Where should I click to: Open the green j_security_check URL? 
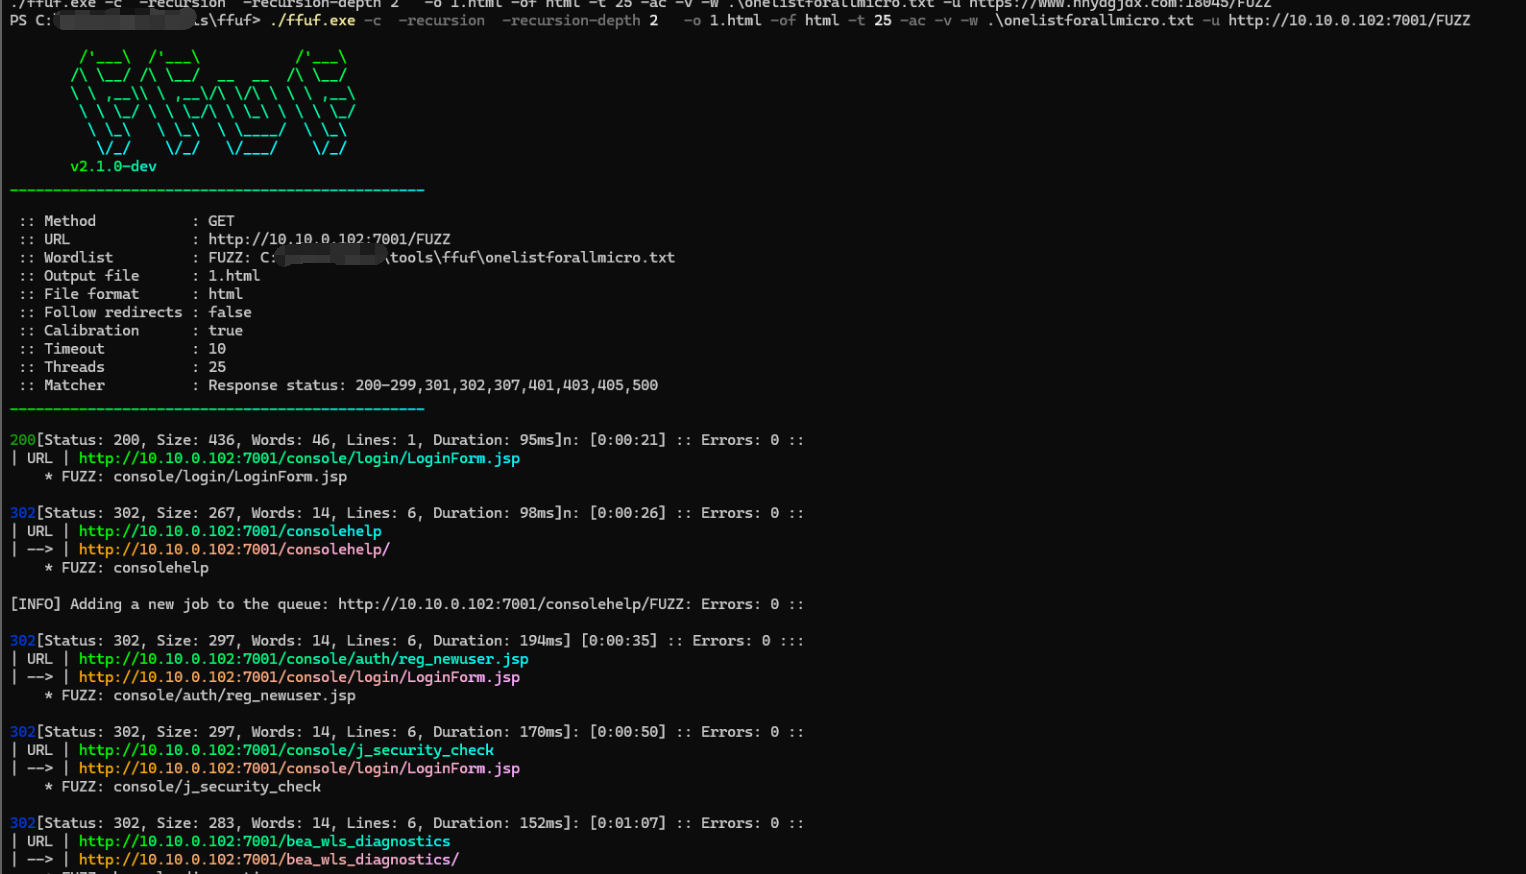(x=286, y=751)
